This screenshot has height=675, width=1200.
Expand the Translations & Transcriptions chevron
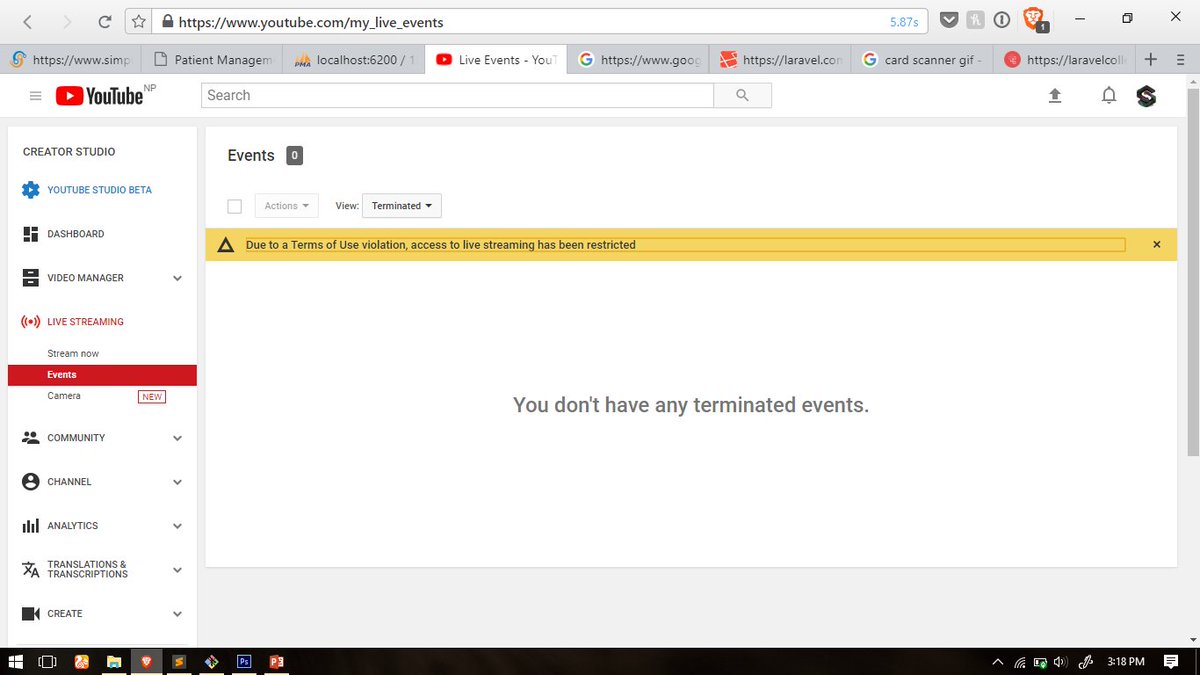coord(177,570)
